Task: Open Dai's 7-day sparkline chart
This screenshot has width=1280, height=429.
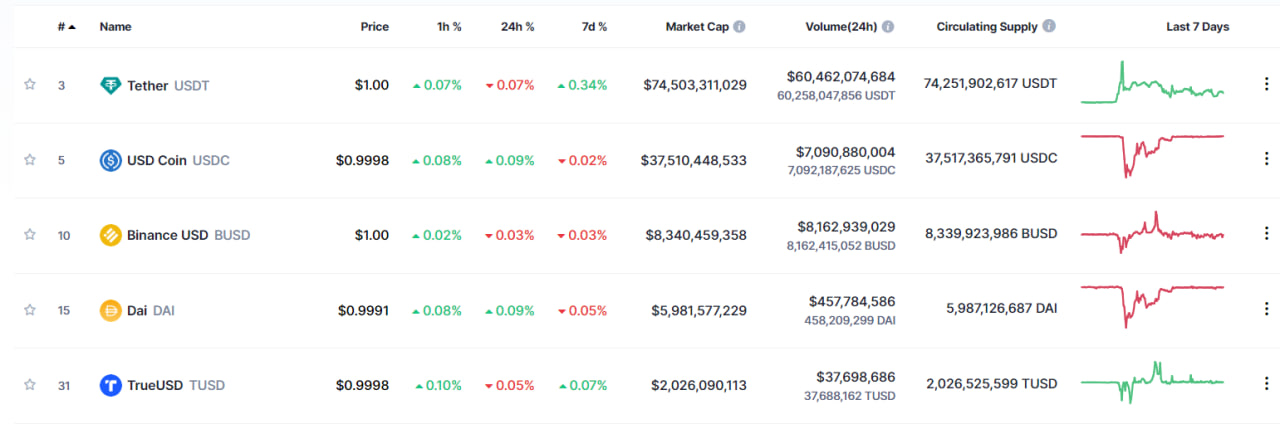Action: [x=1152, y=305]
